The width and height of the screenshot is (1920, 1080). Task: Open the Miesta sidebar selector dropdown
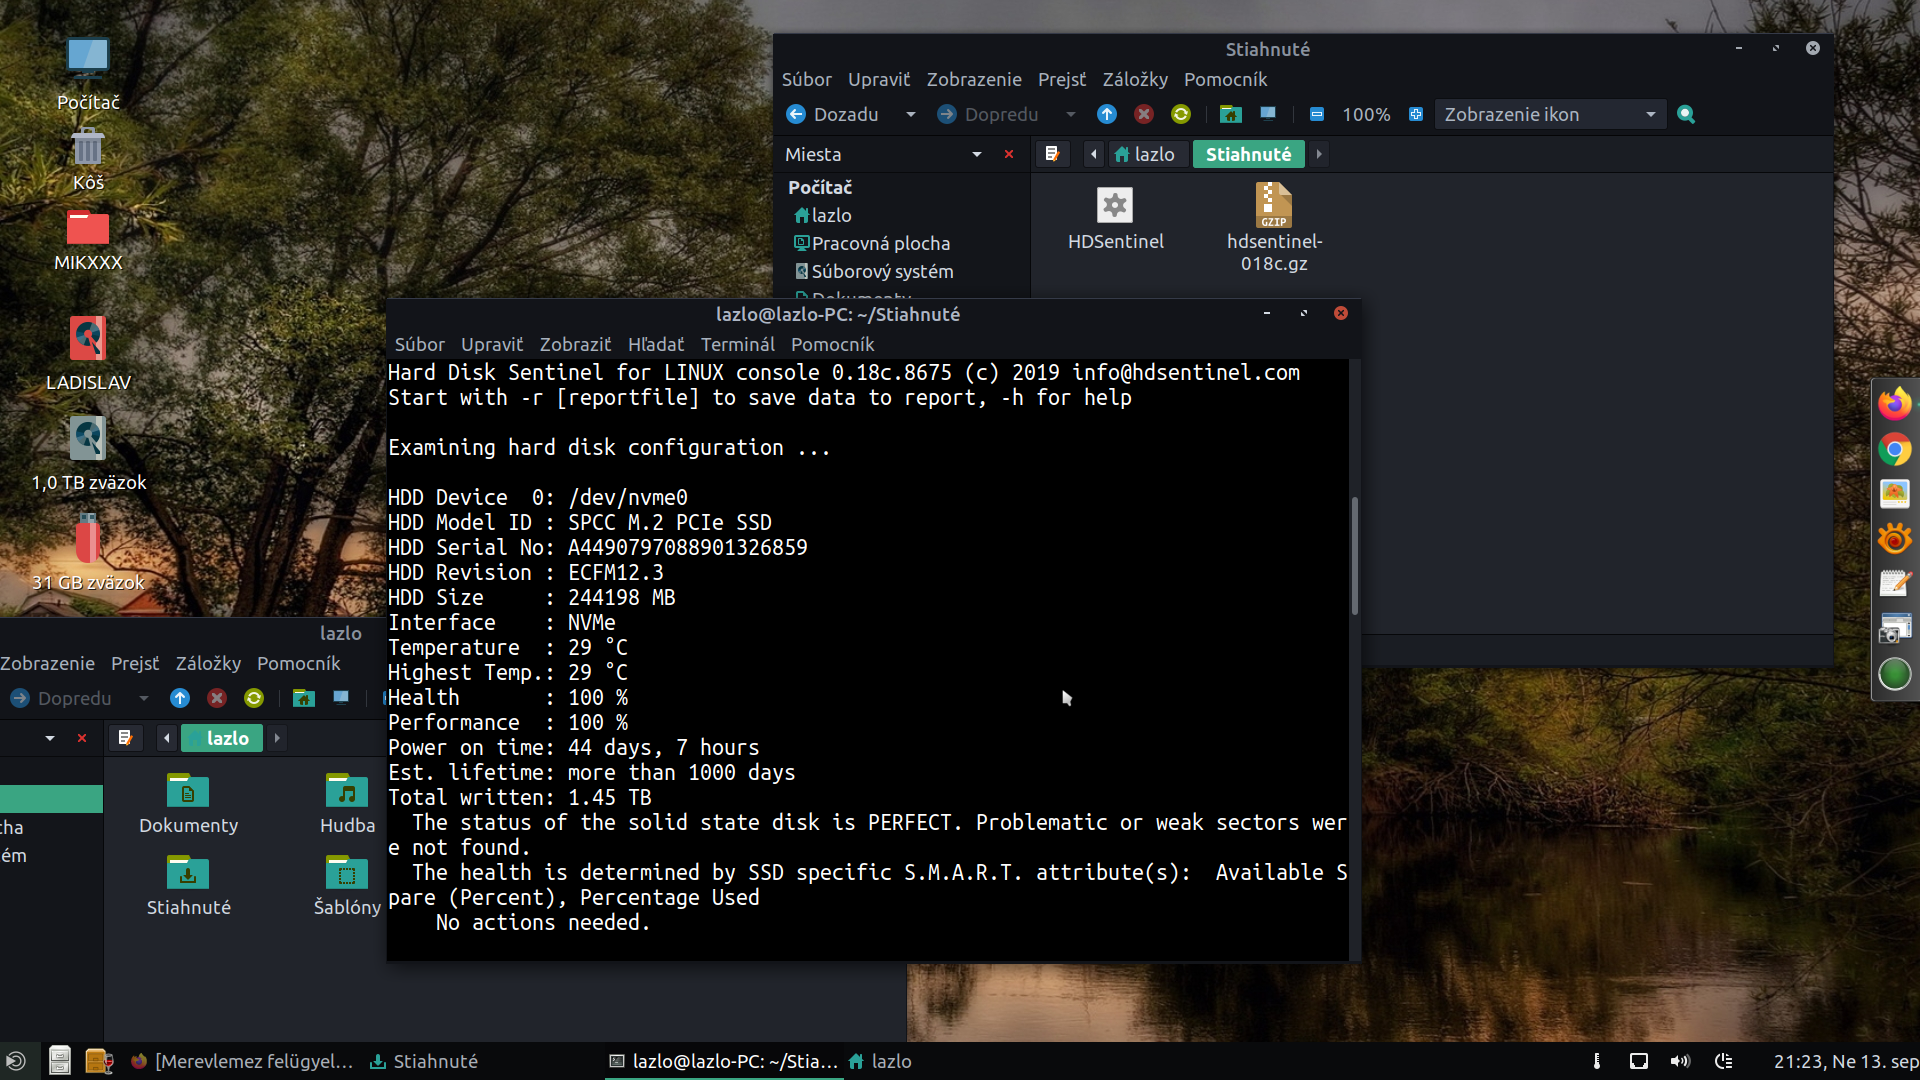click(976, 154)
